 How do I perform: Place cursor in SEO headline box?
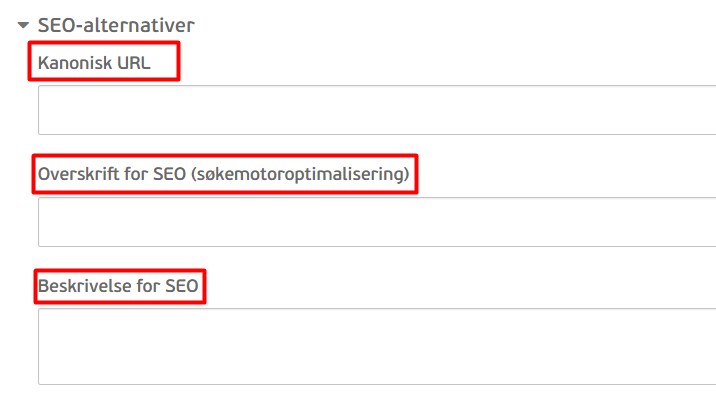(x=377, y=222)
